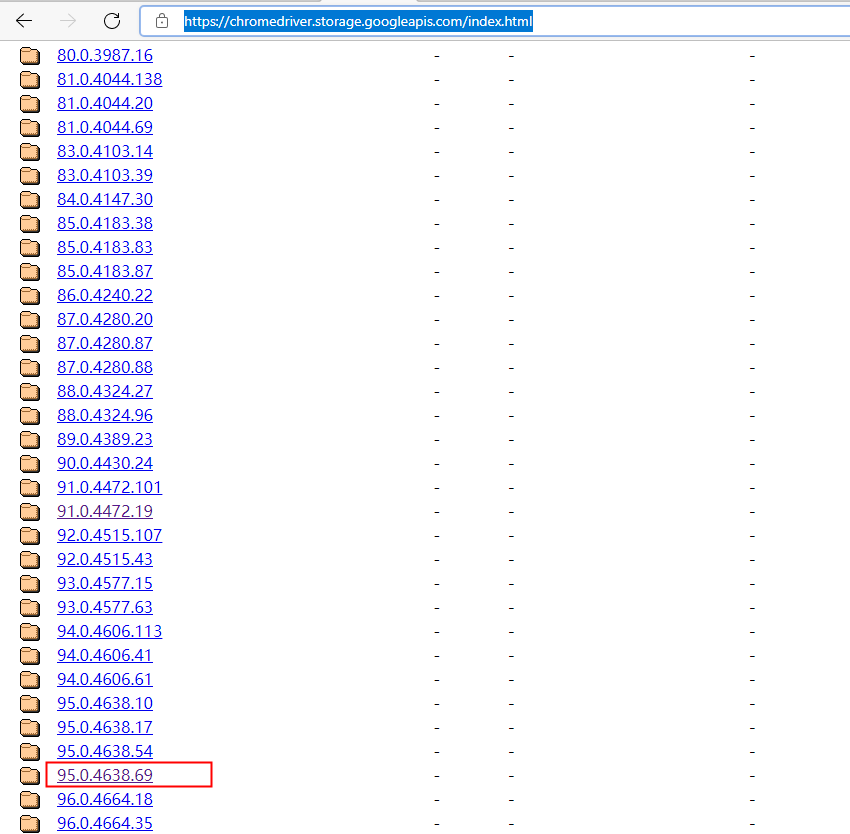Screen dimensions: 850x834
Task: Open folder link 92.0.4515.107
Action: (x=110, y=535)
